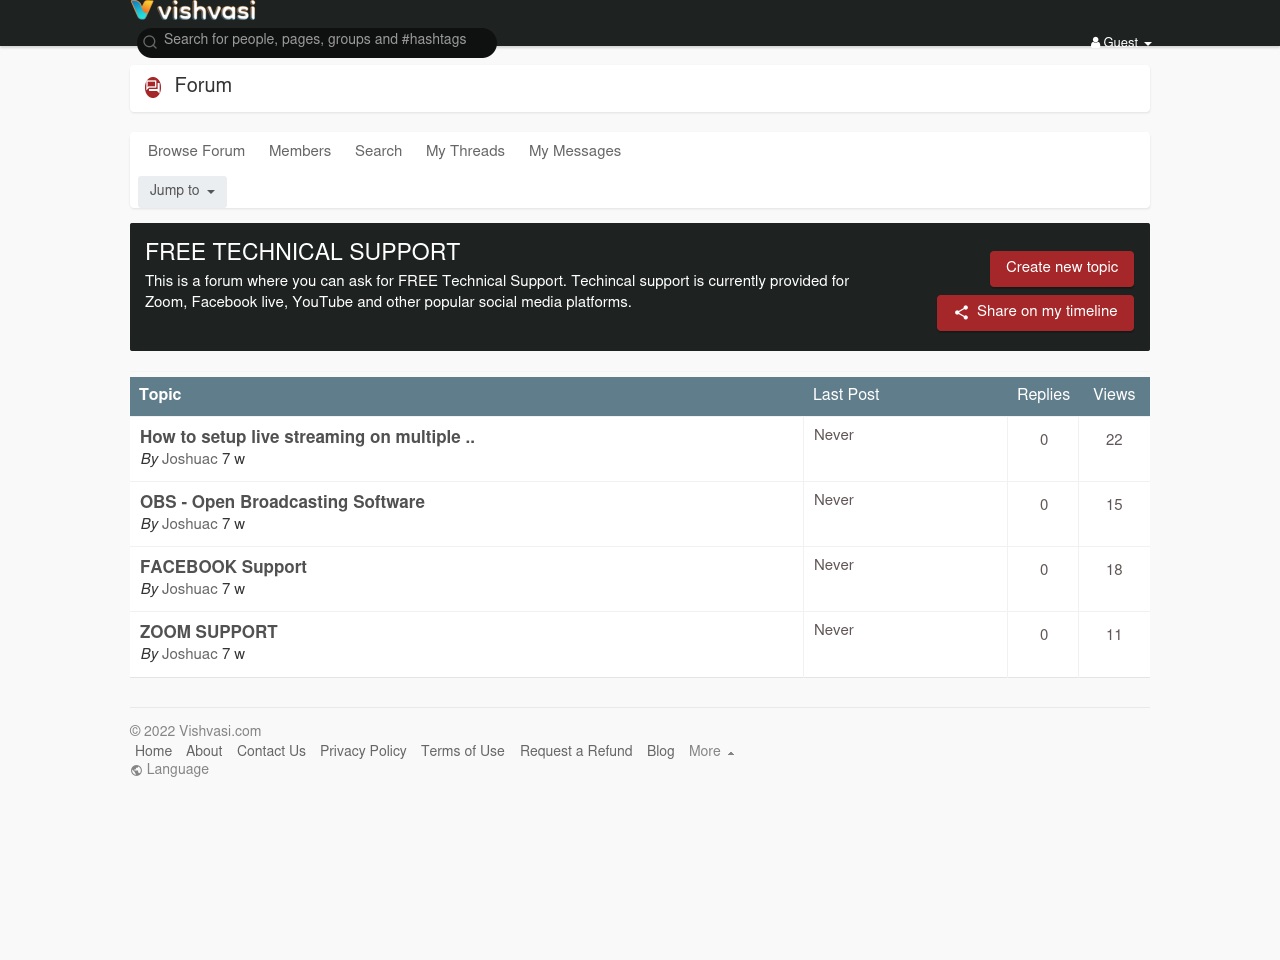The height and width of the screenshot is (960, 1280).
Task: Click the About footer link
Action: (x=204, y=751)
